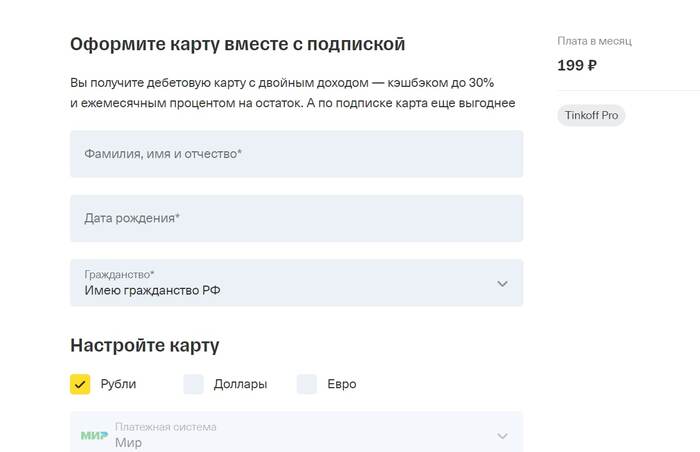Click the "Плата в месяц" label
700x452 pixels.
594,41
